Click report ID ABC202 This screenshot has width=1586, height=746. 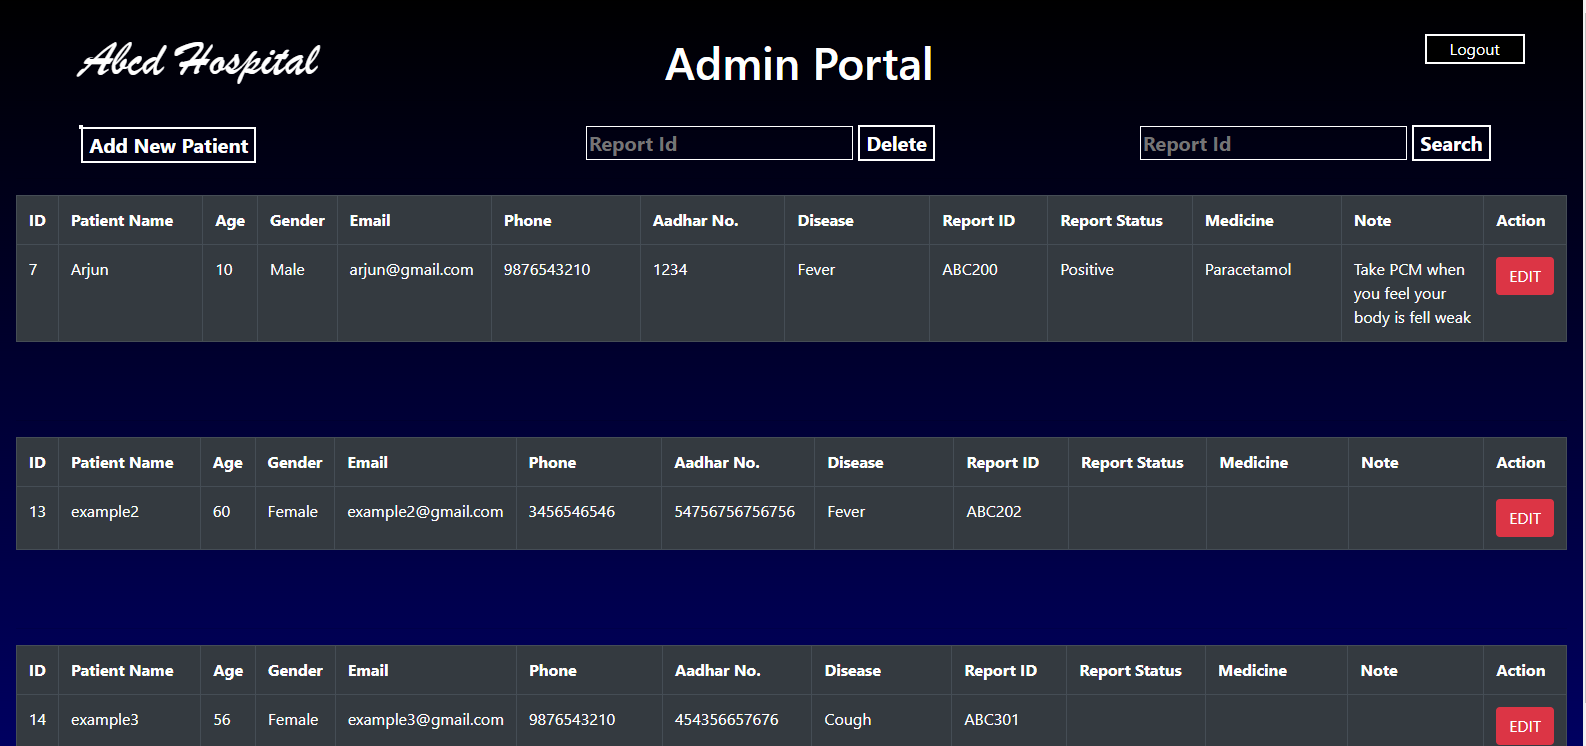click(x=993, y=512)
